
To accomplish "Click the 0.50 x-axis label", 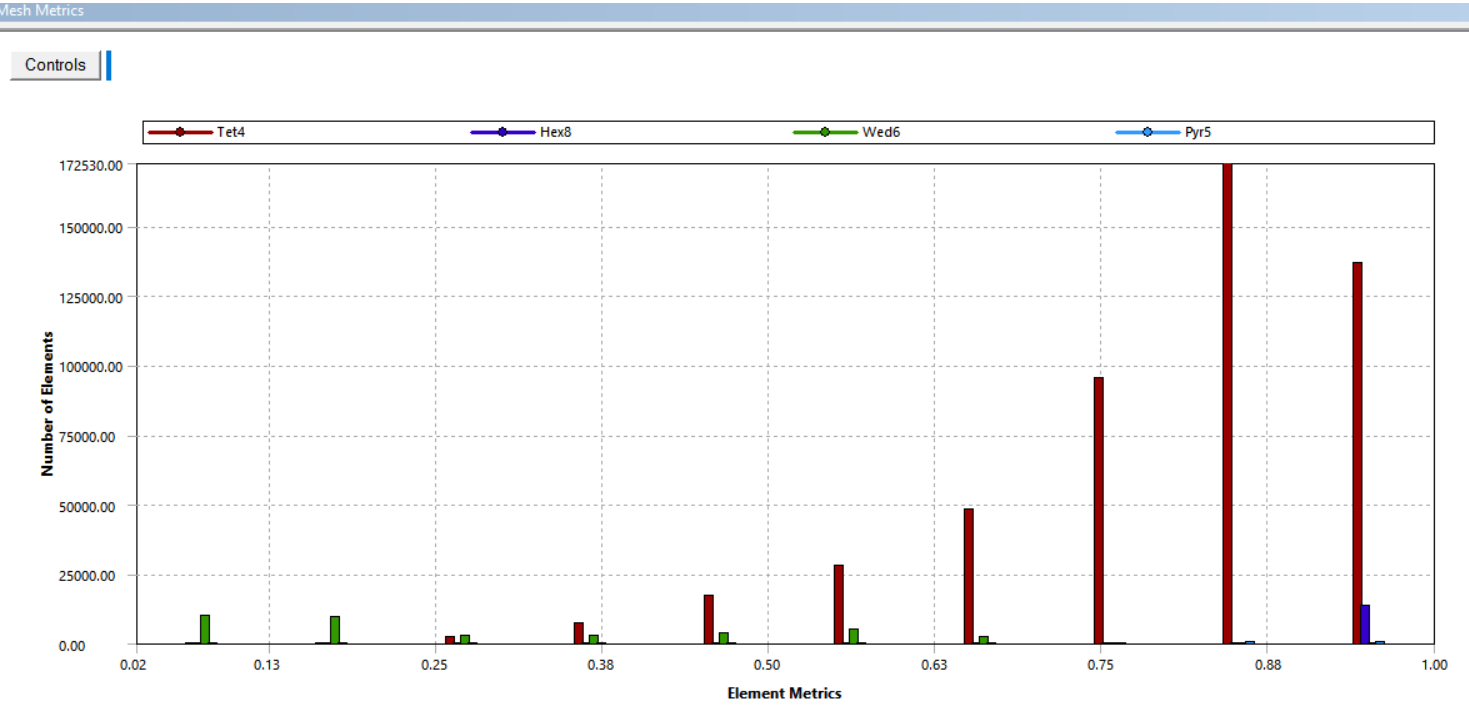I will (x=767, y=663).
